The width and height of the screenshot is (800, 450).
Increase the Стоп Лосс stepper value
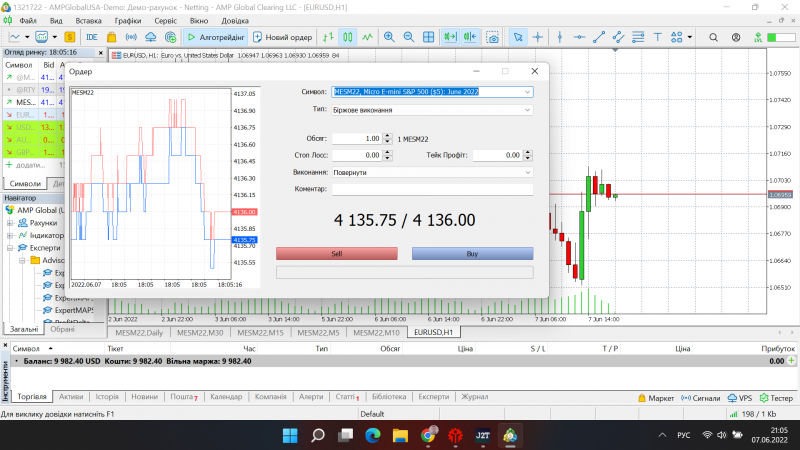click(x=387, y=152)
